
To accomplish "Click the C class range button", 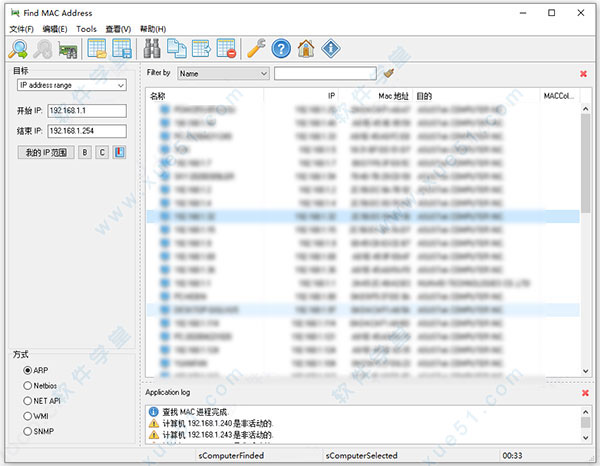I will point(102,152).
